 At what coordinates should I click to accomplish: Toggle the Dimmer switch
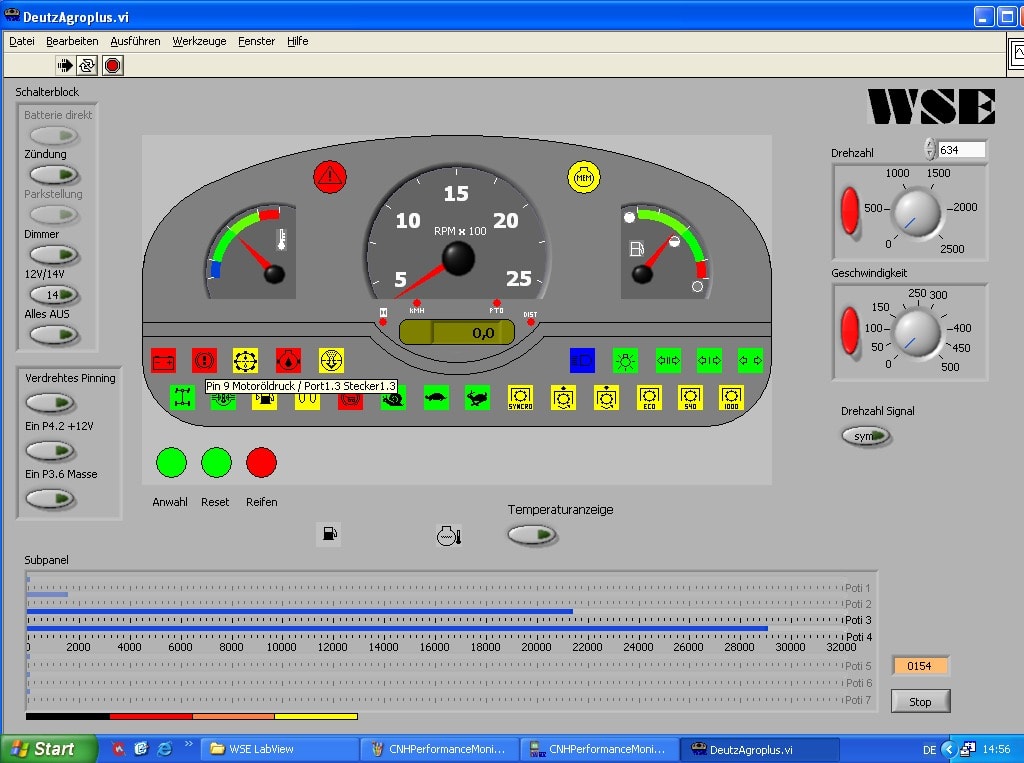pos(54,255)
